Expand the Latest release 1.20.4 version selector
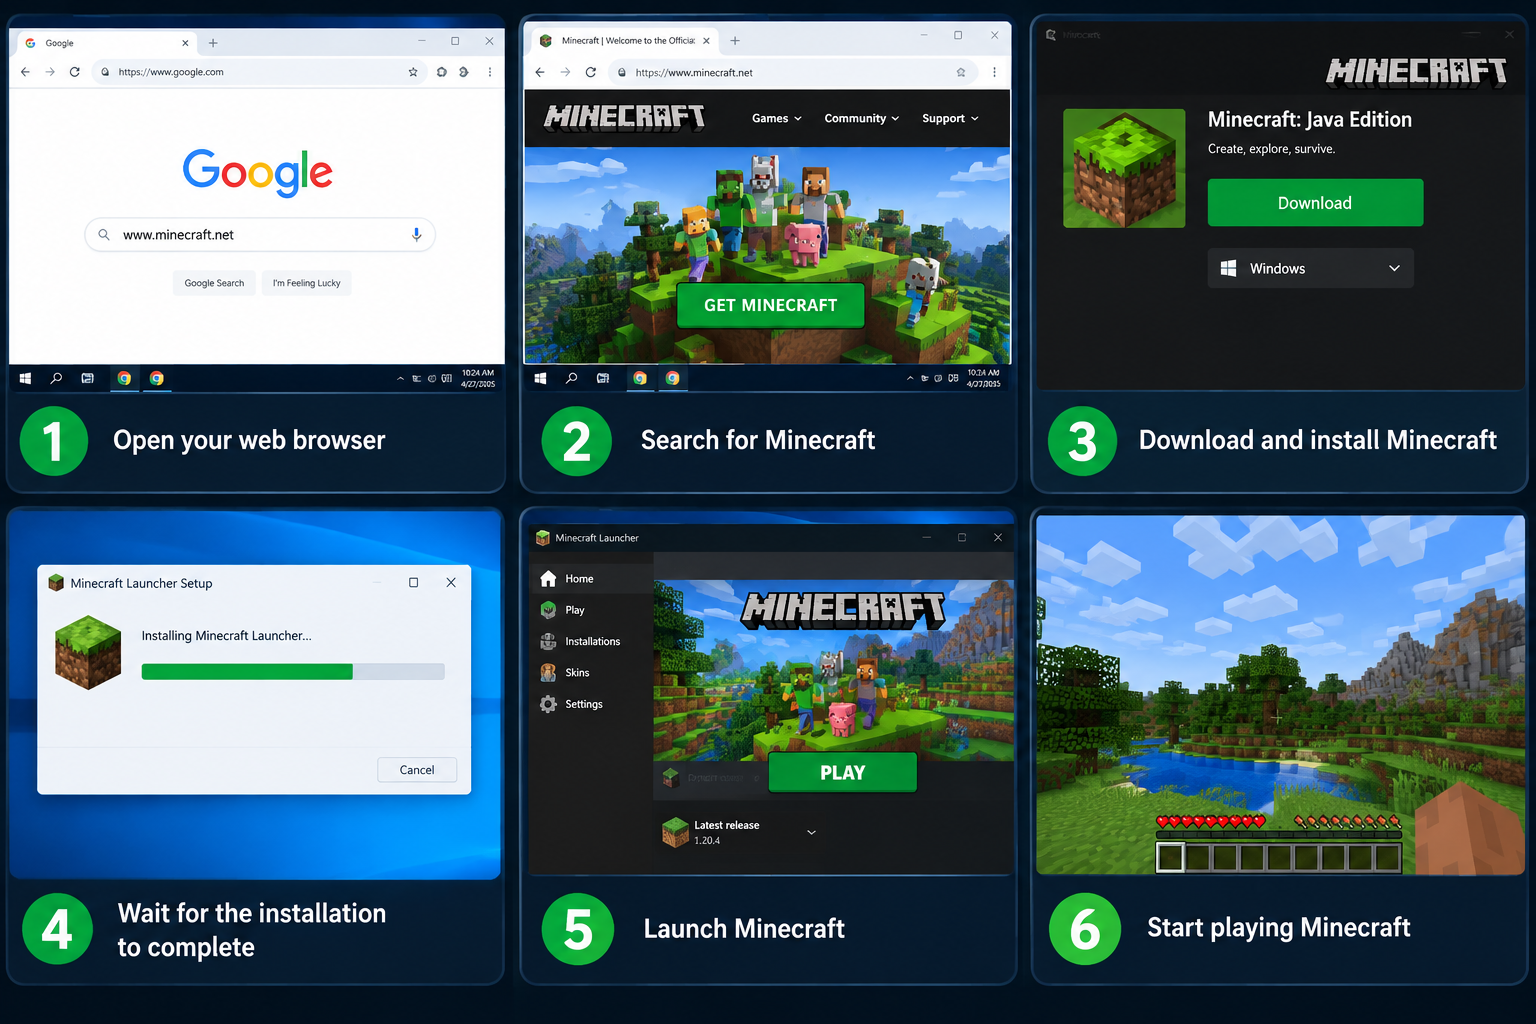The width and height of the screenshot is (1536, 1024). [x=740, y=832]
